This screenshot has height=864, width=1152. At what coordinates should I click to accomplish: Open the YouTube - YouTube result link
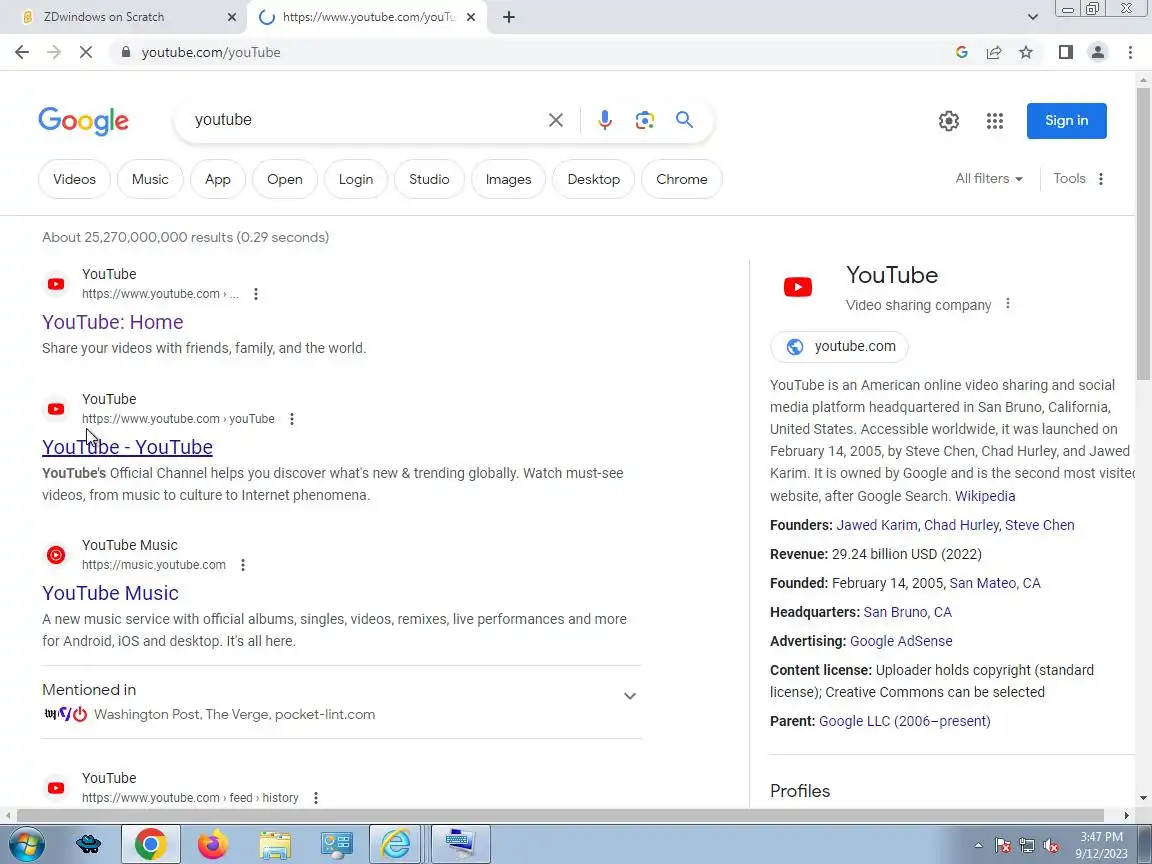tap(127, 447)
